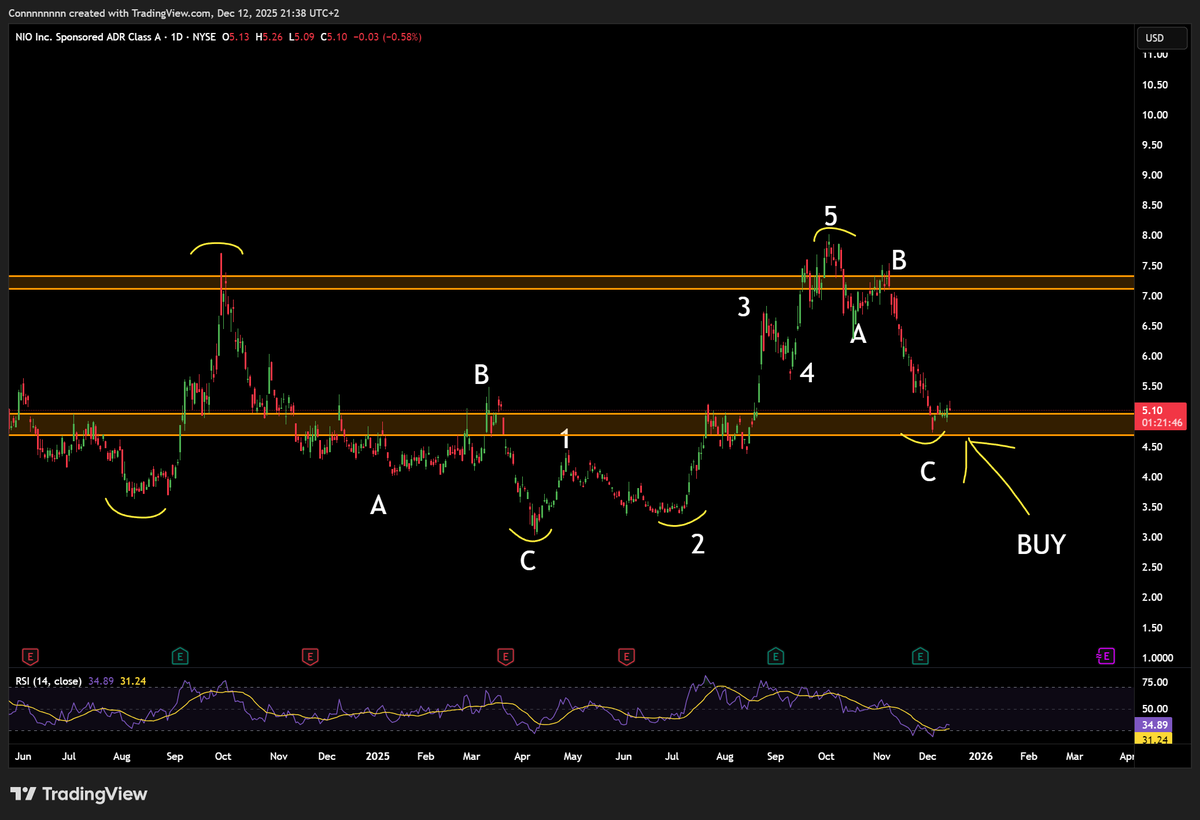Click the red earnings marker near late March 2025
The width and height of the screenshot is (1200, 820).
[x=505, y=656]
